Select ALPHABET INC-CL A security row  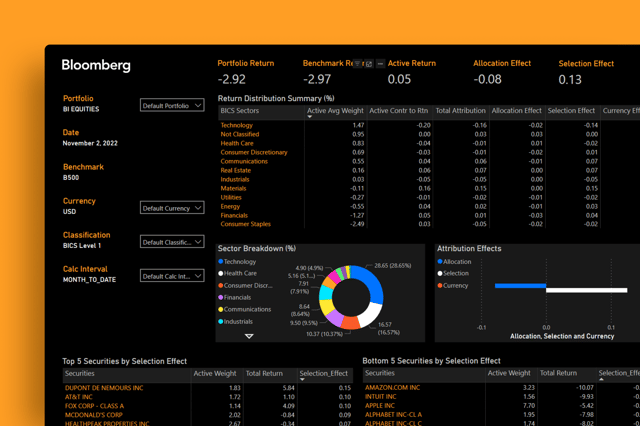[x=501, y=414]
